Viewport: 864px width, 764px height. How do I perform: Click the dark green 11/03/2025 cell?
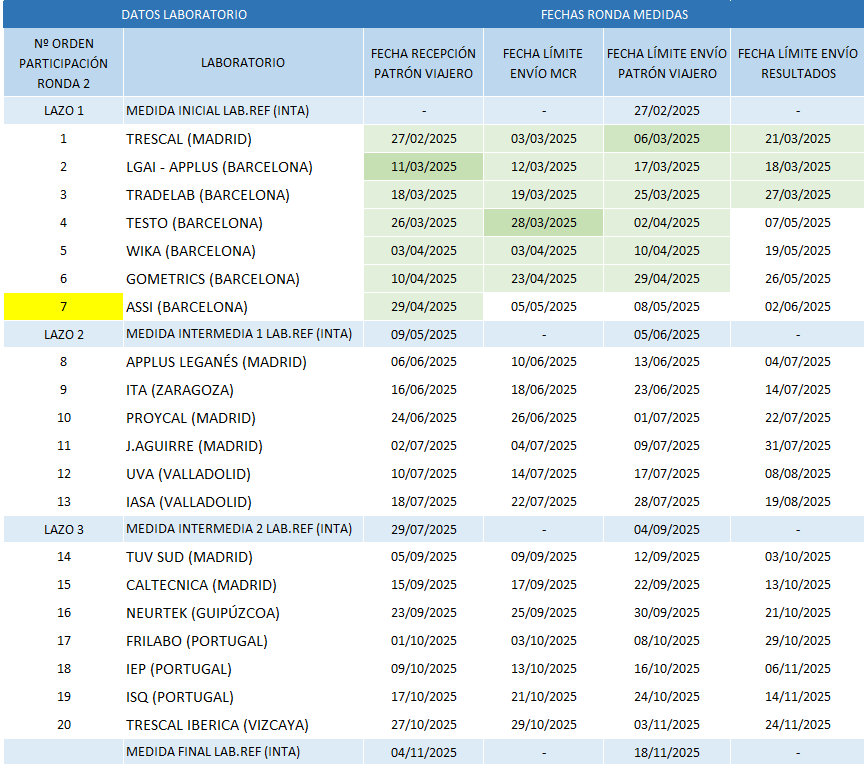coord(423,167)
